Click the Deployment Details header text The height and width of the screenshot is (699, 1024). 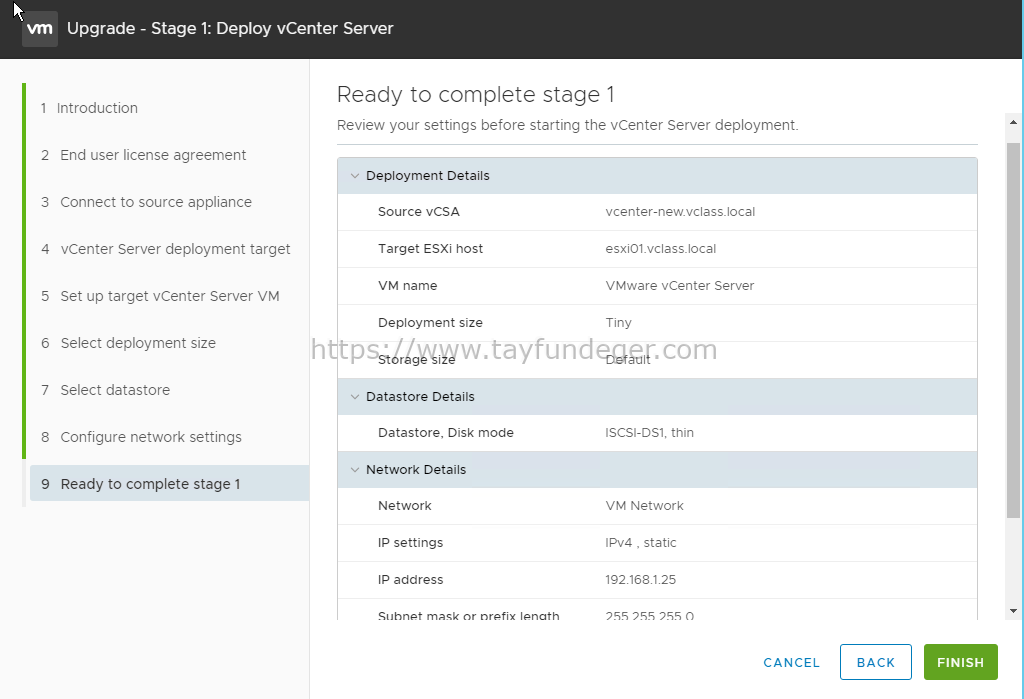[x=428, y=176]
